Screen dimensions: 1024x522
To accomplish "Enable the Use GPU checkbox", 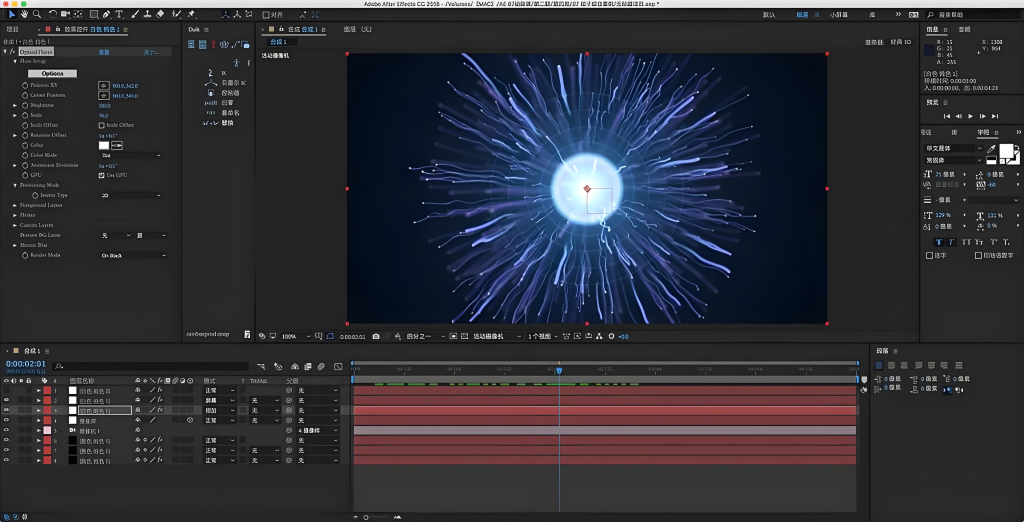I will tap(101, 175).
